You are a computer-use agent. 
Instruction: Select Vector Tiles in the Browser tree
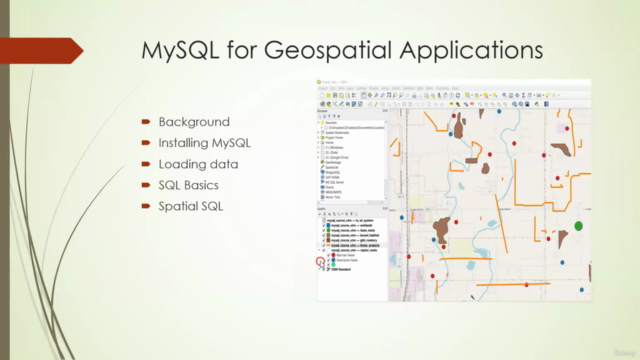(x=333, y=197)
